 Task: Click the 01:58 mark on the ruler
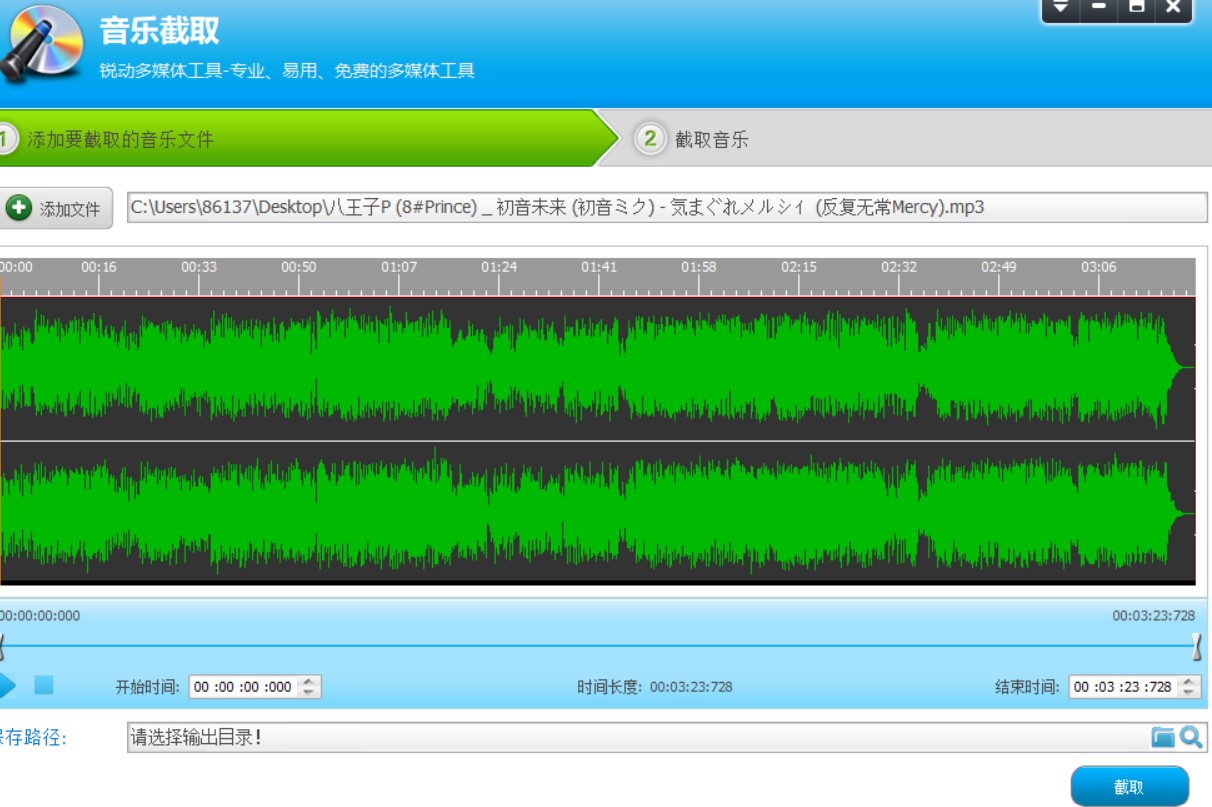pyautogui.click(x=699, y=267)
